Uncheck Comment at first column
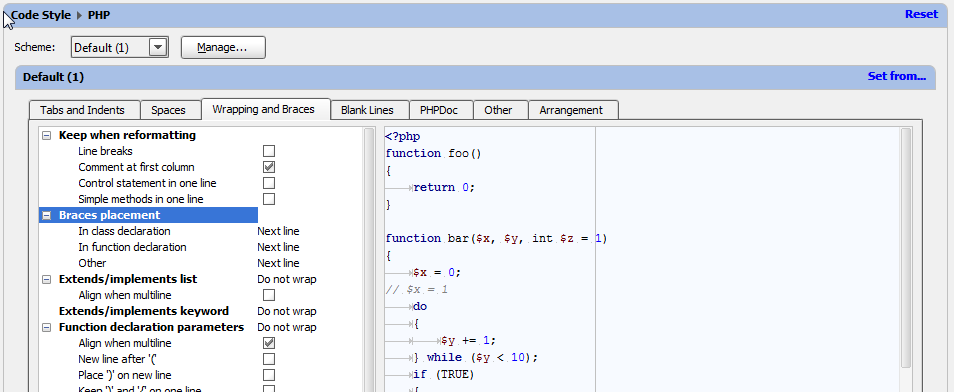954x392 pixels. point(268,167)
